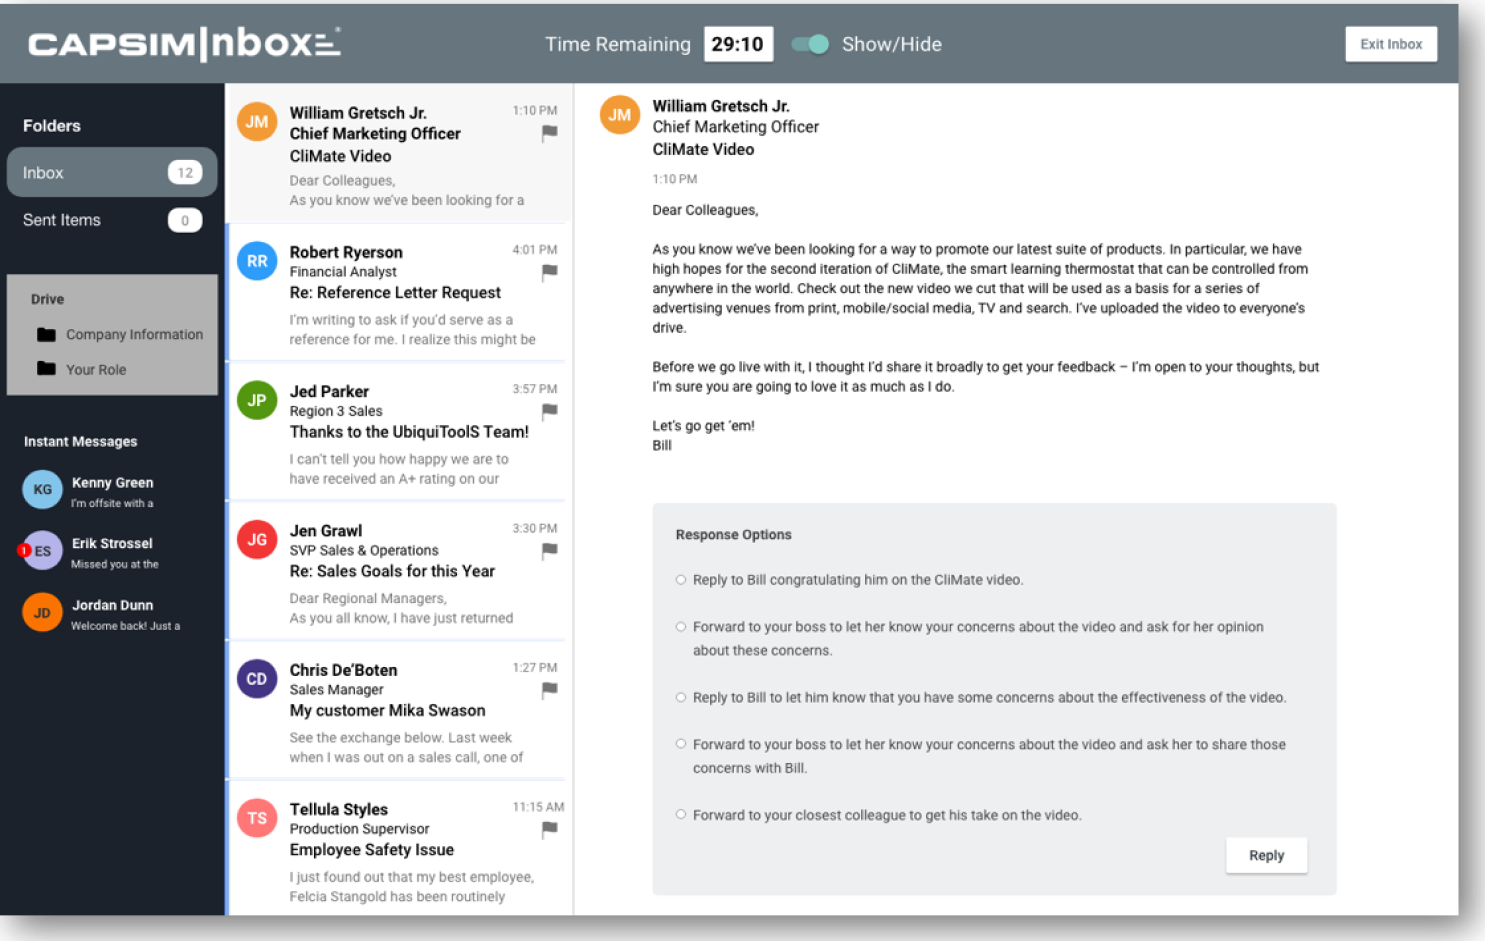The image size is (1485, 941).
Task: Flag Chris De'Boten's Mika Swason email
Action: point(549,689)
